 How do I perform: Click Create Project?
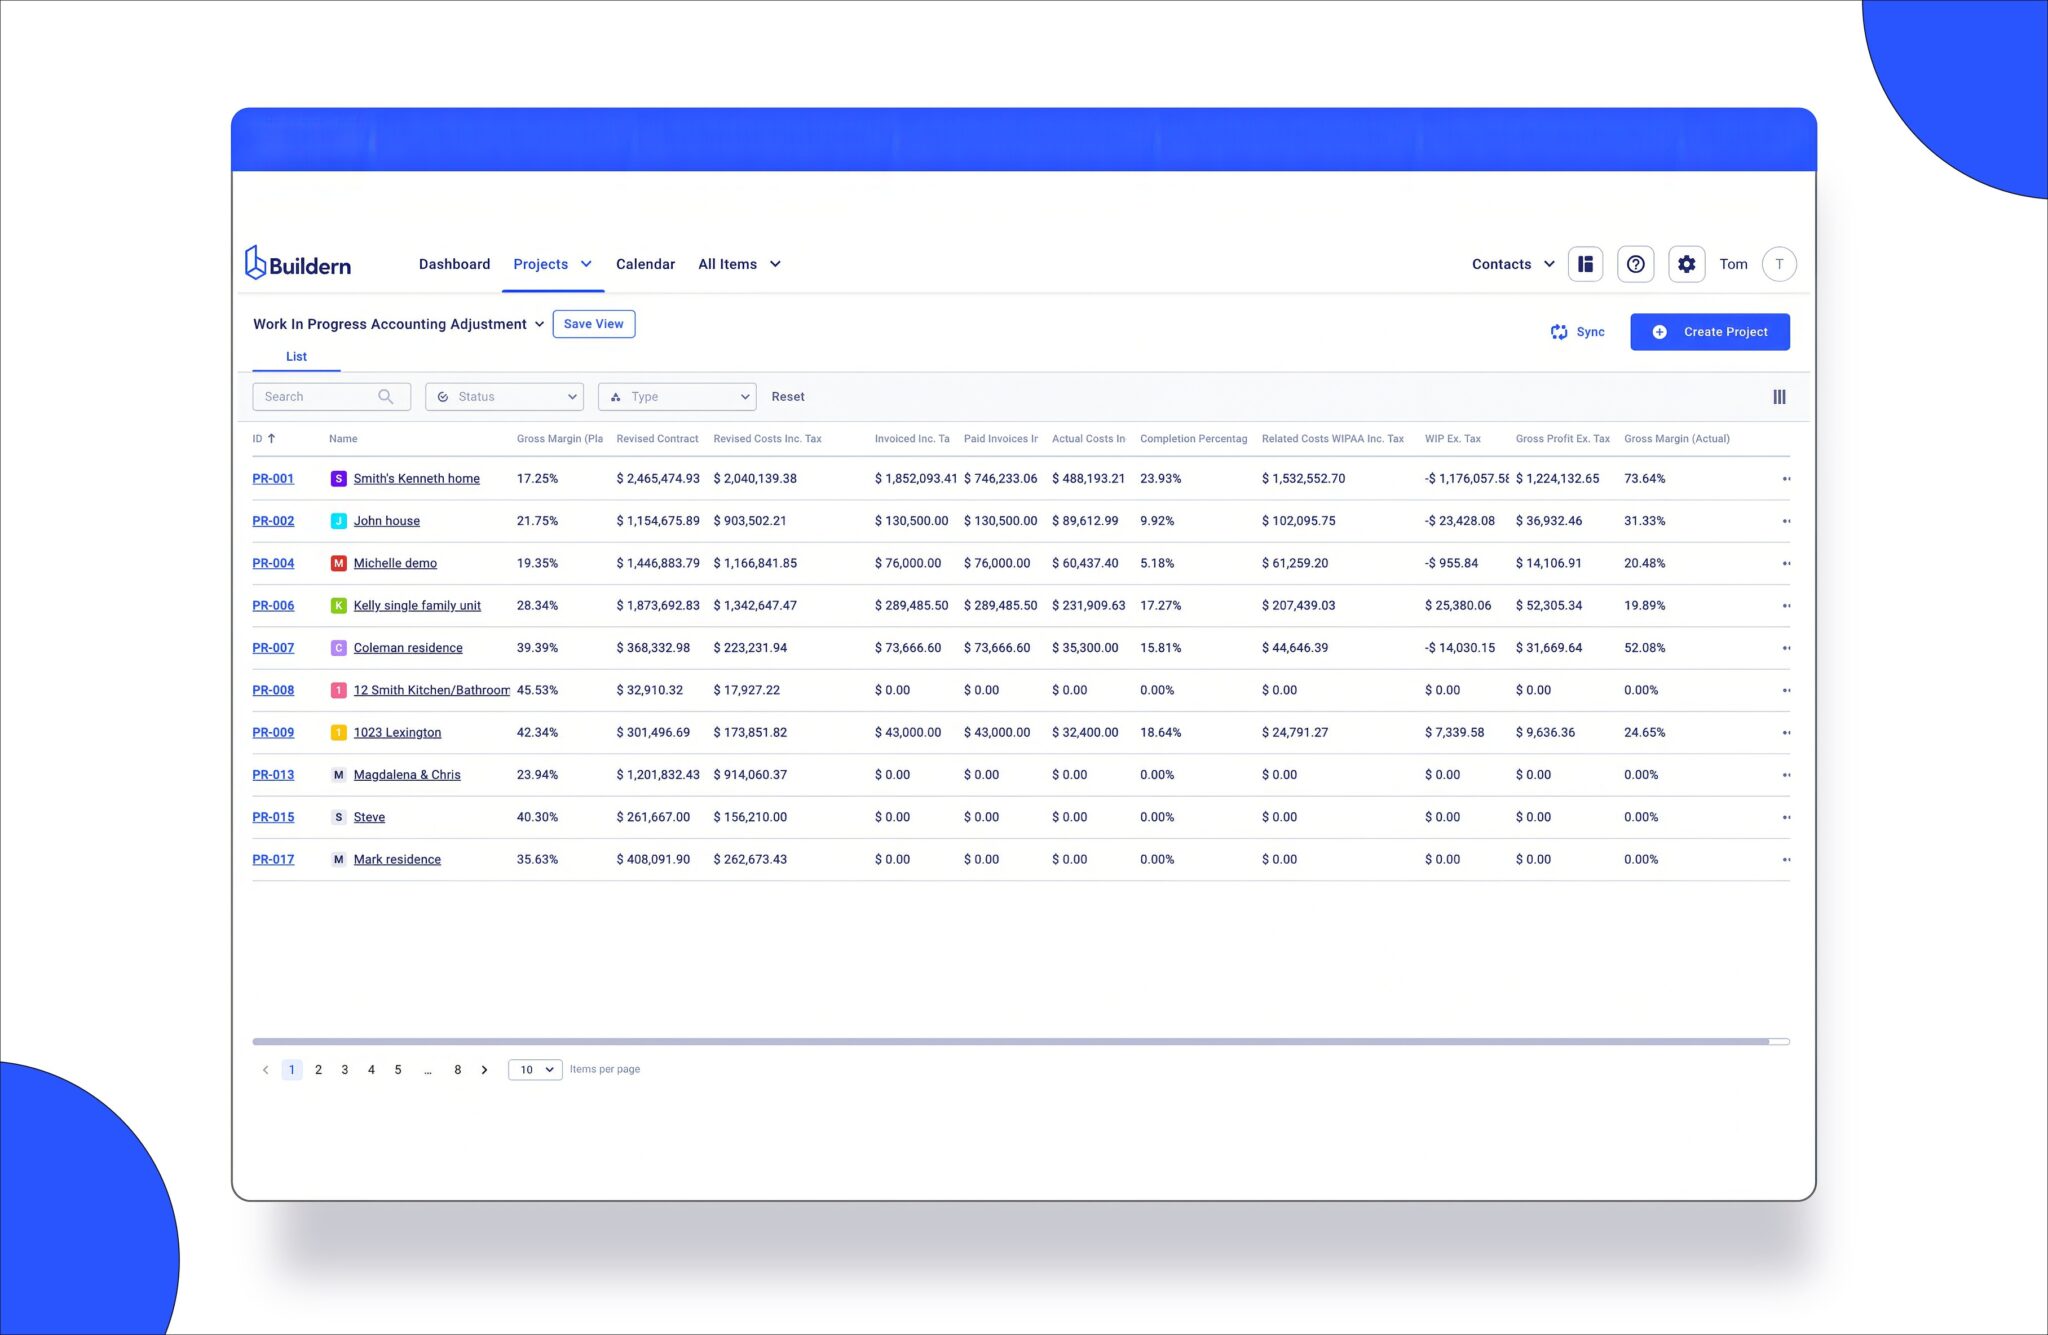[x=1710, y=332]
